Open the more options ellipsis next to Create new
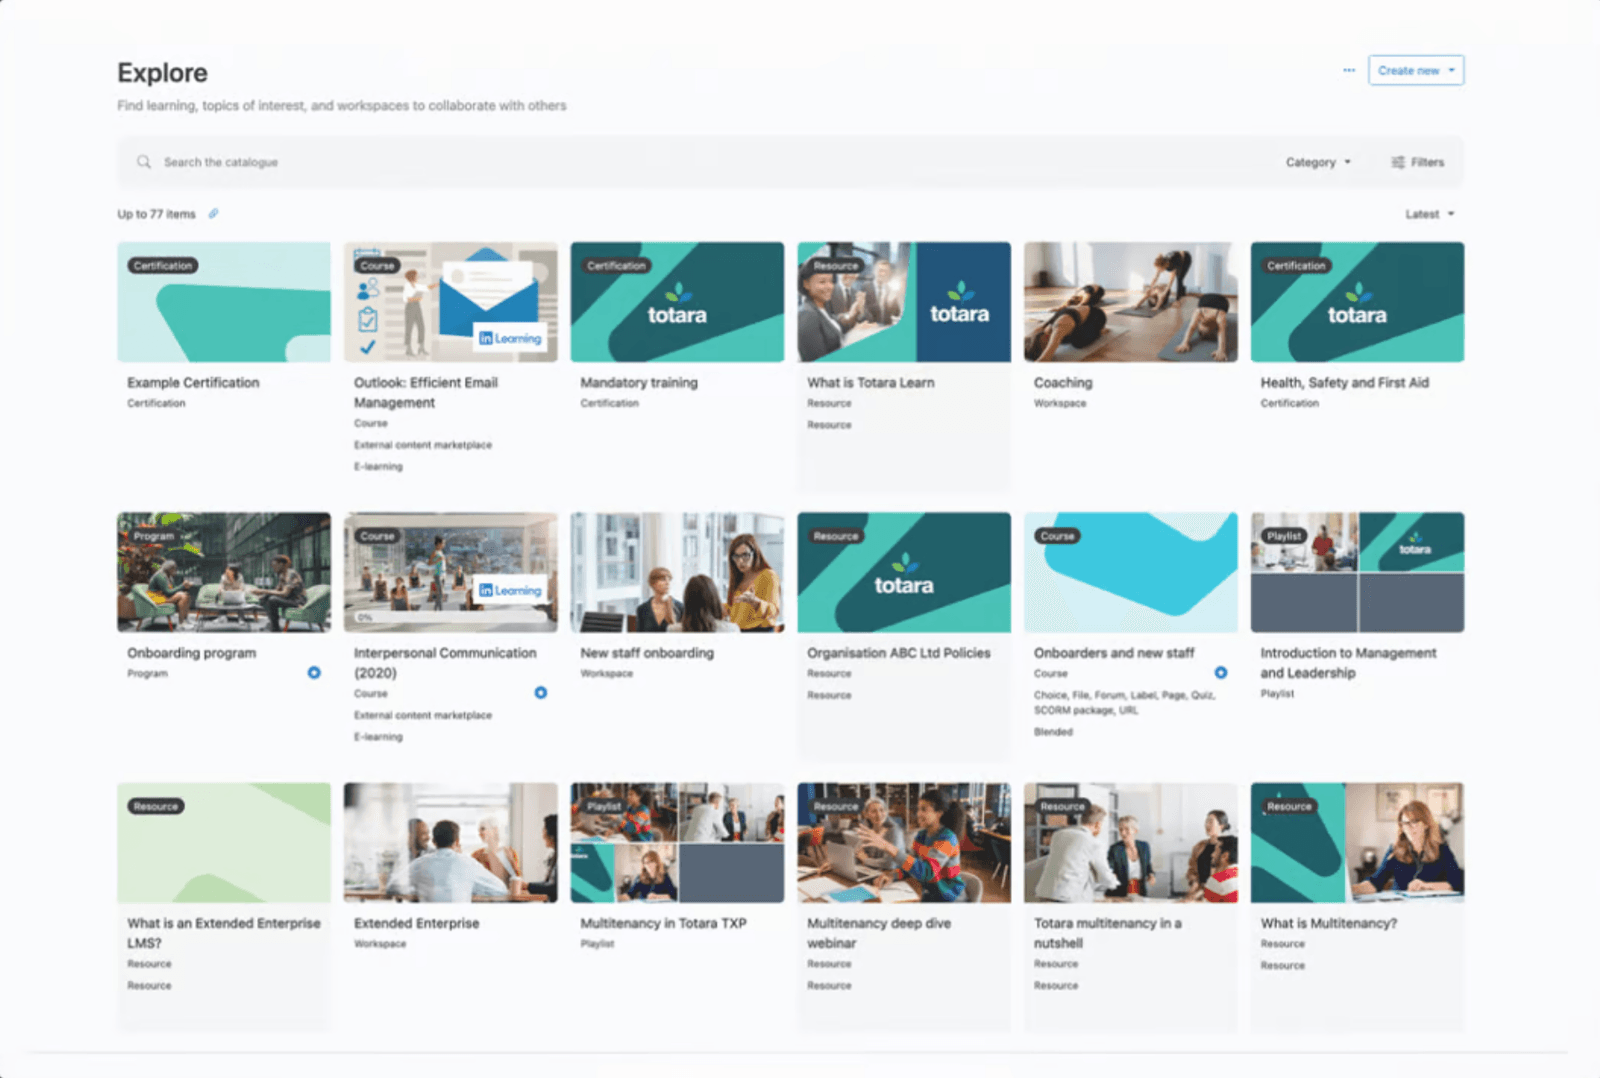Viewport: 1600px width, 1078px height. pos(1348,70)
